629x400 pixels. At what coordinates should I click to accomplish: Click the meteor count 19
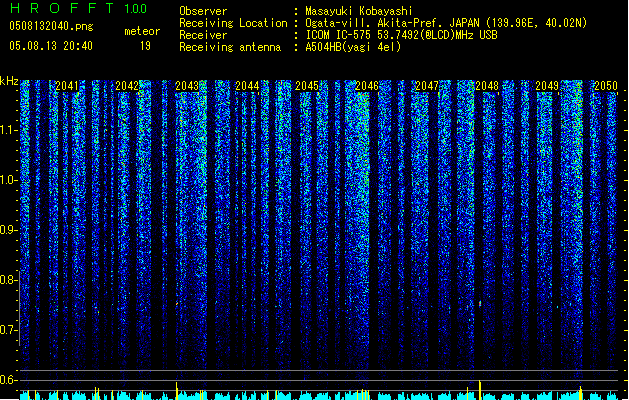coord(145,46)
